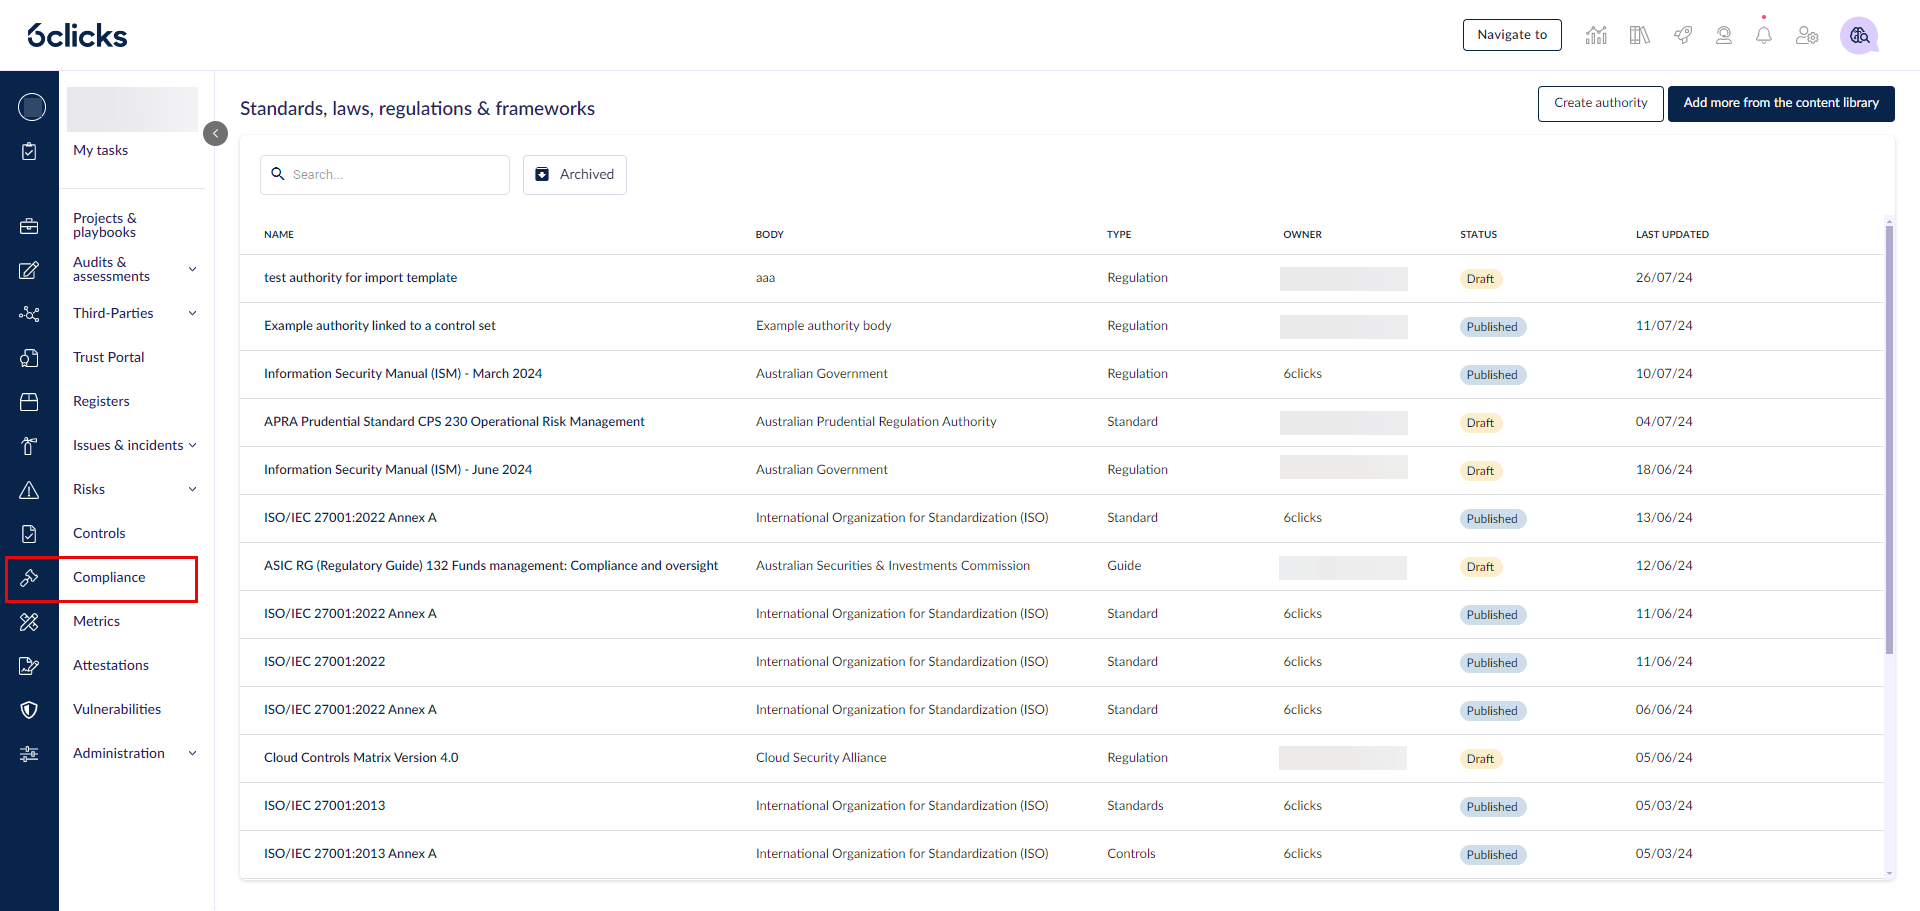Image resolution: width=1920 pixels, height=911 pixels.
Task: Click the Attestations sidebar icon
Action: click(29, 666)
